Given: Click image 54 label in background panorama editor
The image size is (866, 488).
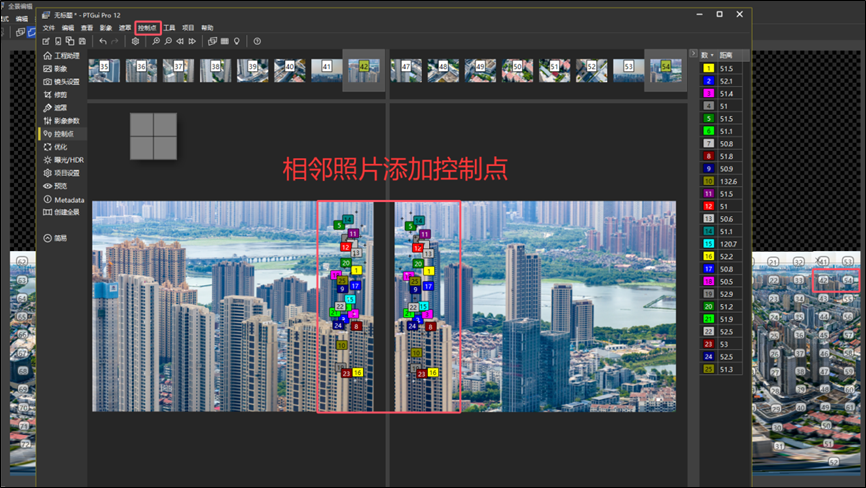Looking at the screenshot, I should coord(848,280).
